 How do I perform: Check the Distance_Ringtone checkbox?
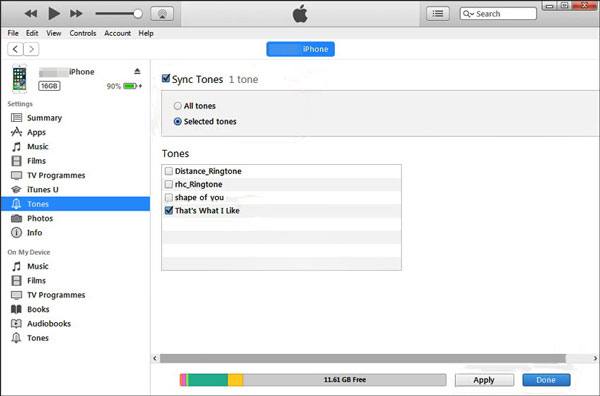pyautogui.click(x=169, y=171)
